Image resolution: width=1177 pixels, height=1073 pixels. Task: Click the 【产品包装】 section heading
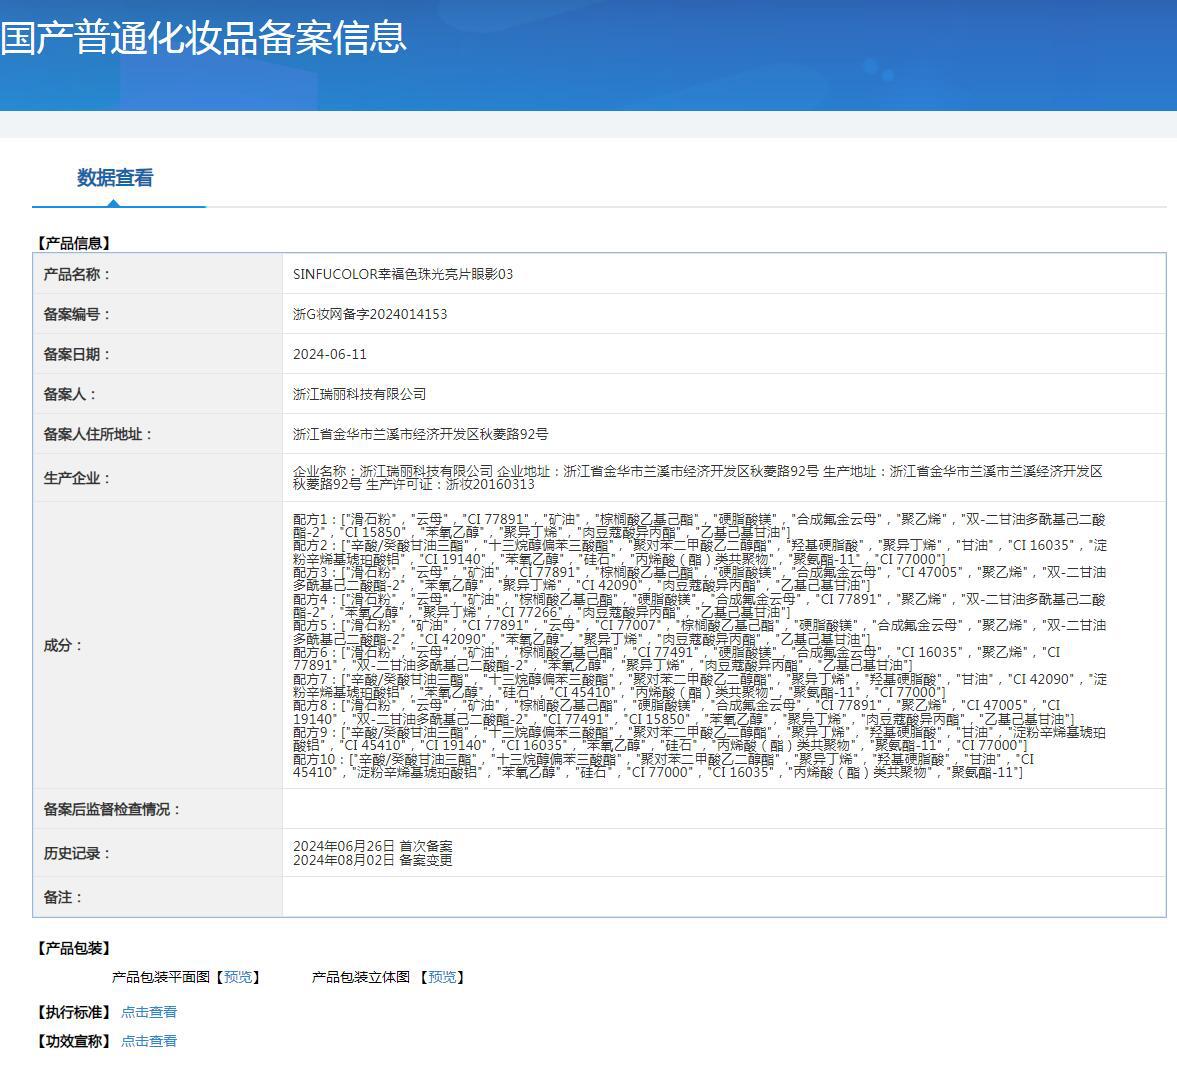(74, 948)
